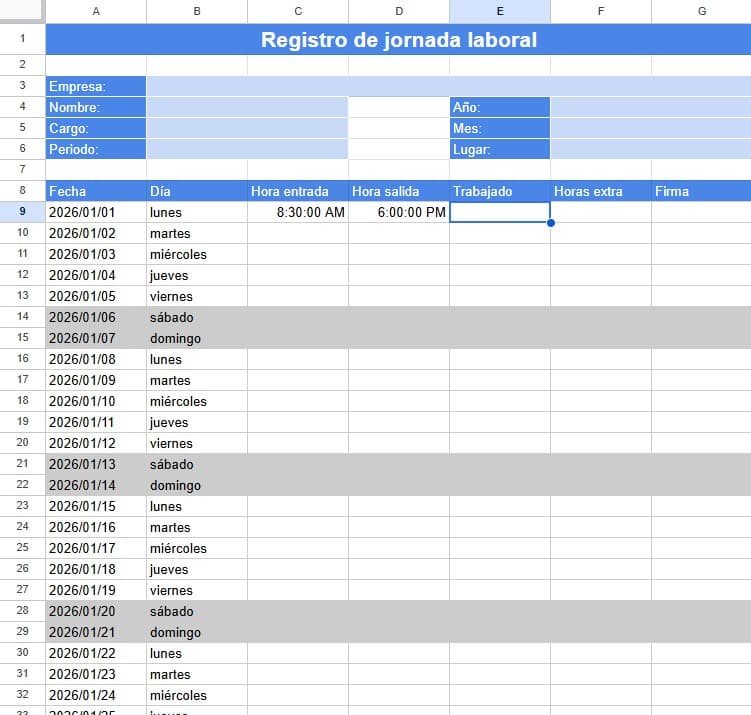Select shaded date cell '2026/01/21'

pyautogui.click(x=96, y=632)
